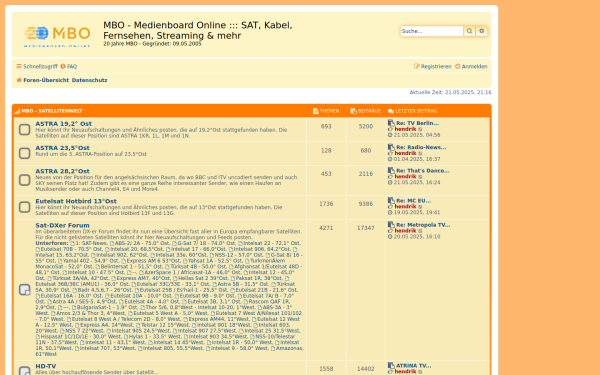Image resolution: width=600 pixels, height=375 pixels.
Task: Click view-latest-post icon after hendrik in ASTRA 23,5° row
Action: [x=421, y=153]
